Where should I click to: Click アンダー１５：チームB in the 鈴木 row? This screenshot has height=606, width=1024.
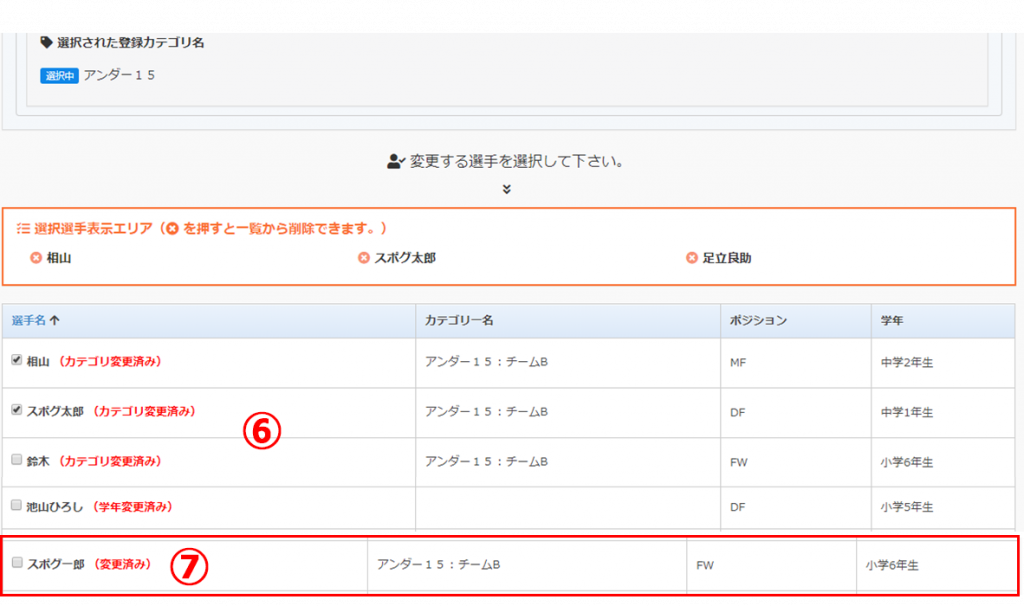click(486, 462)
